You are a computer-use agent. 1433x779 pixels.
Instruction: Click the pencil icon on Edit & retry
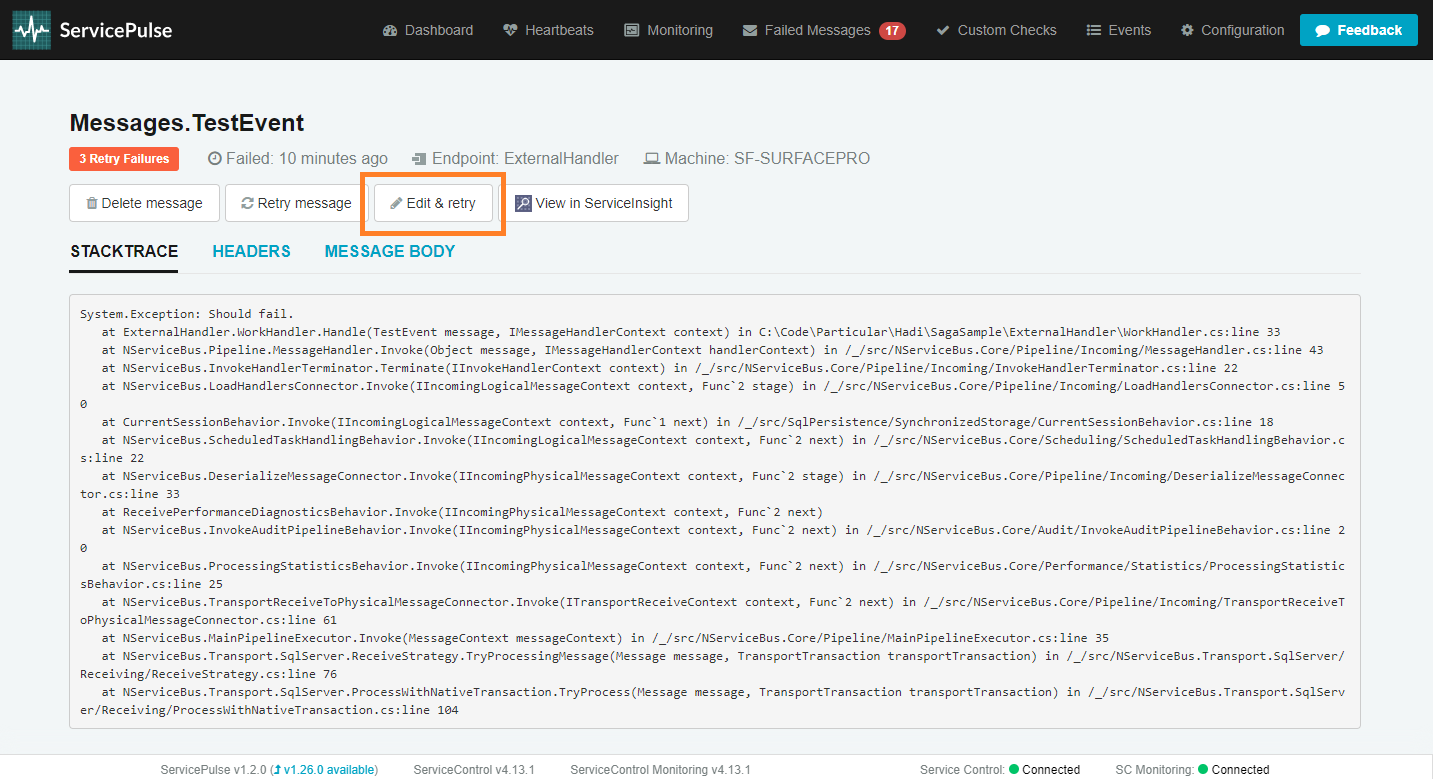(396, 203)
